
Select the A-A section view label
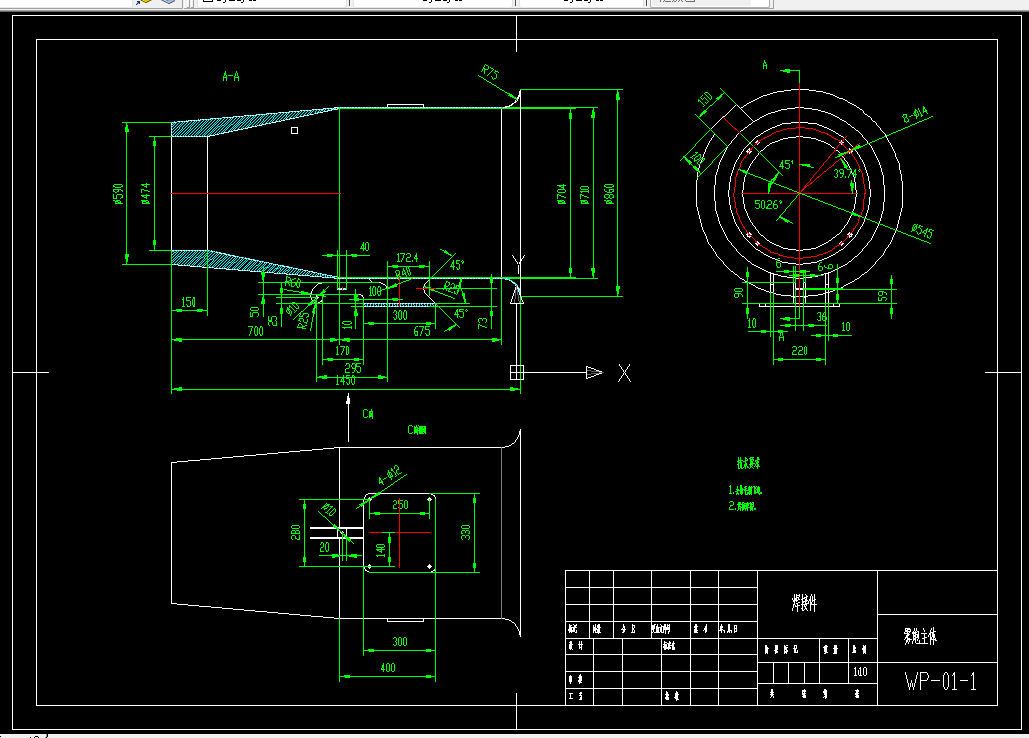(x=231, y=77)
